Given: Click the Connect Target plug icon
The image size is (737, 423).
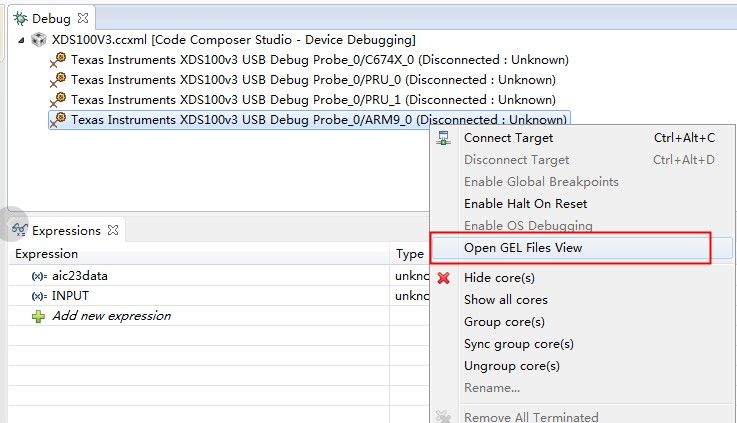Looking at the screenshot, I should (443, 138).
